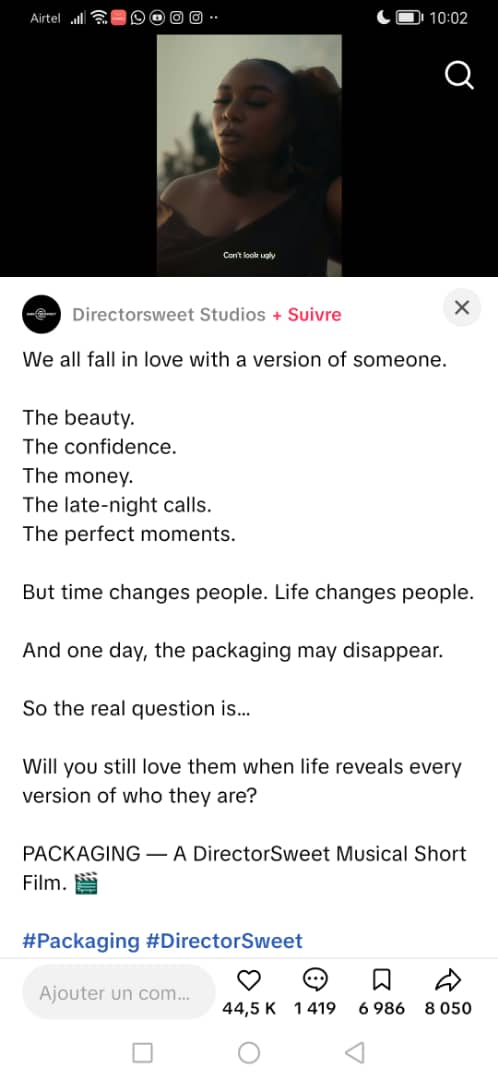Open the #DirectorSweet hashtag

tap(225, 941)
